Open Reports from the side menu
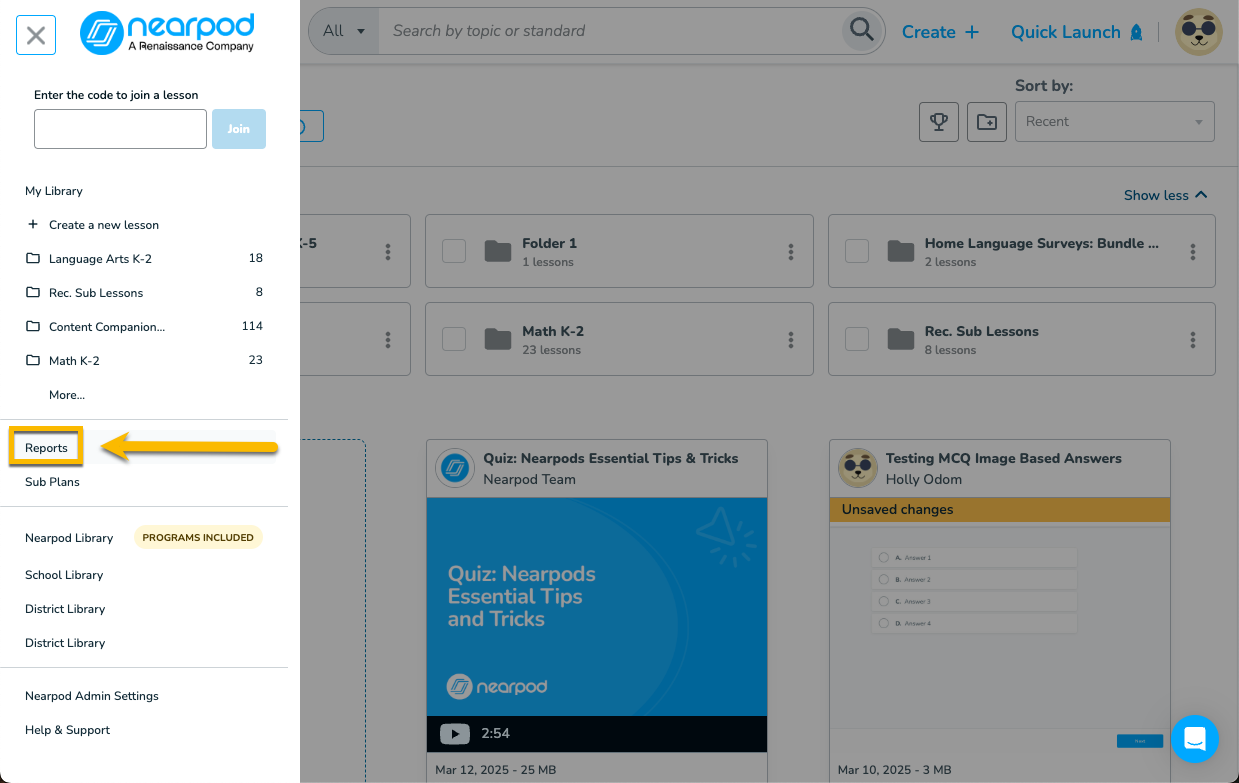This screenshot has width=1239, height=783. pyautogui.click(x=46, y=448)
